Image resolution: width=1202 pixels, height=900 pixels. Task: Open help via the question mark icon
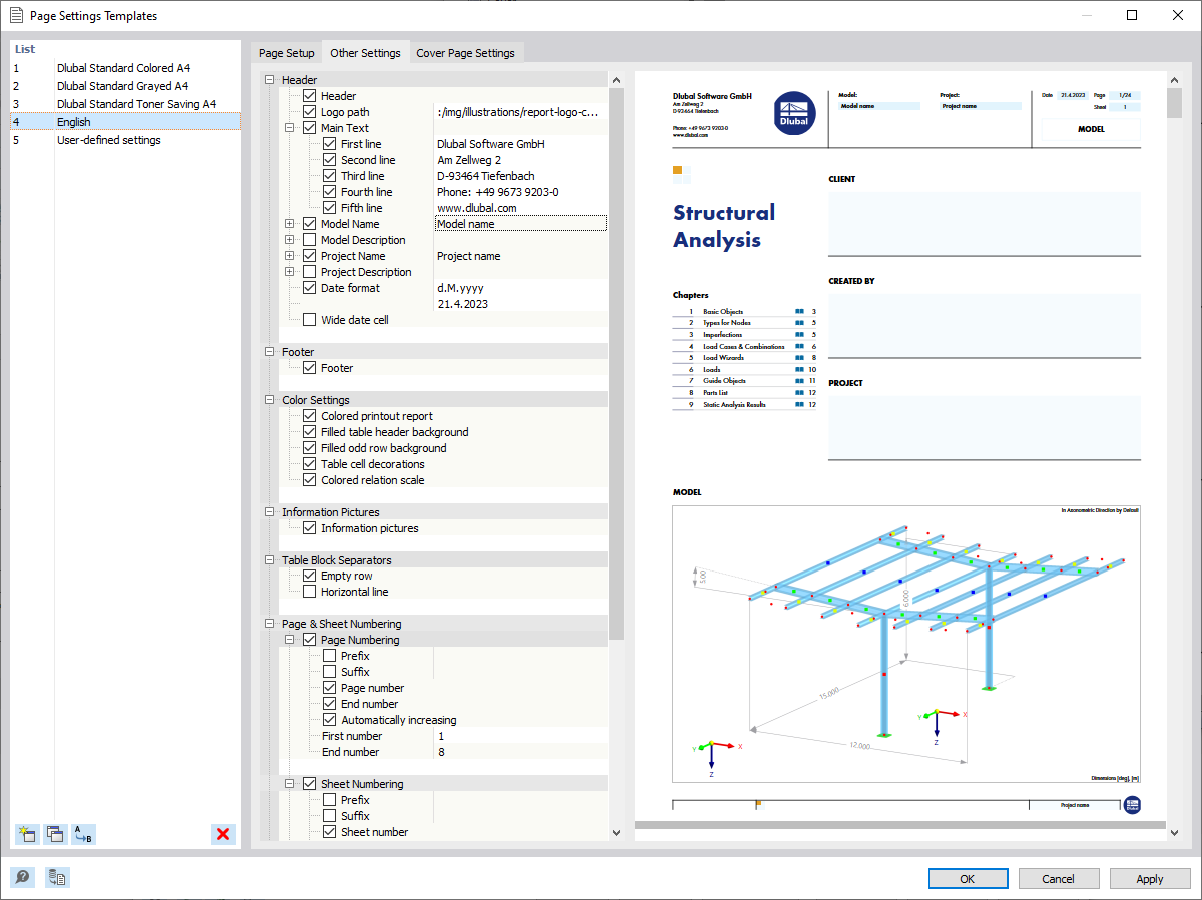tap(22, 877)
